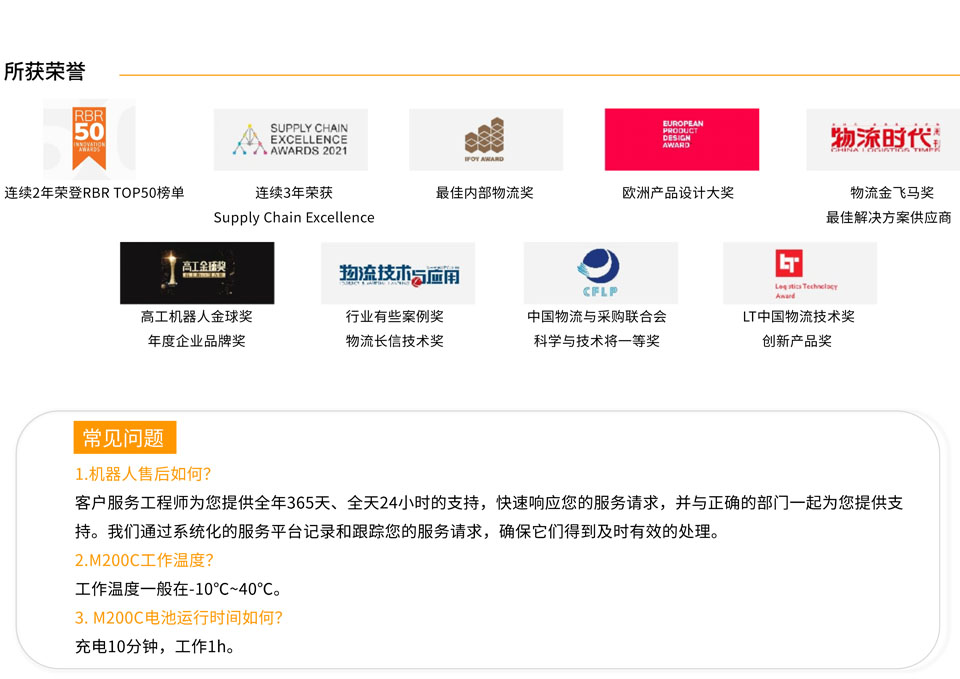
Task: Click the RBR 50 Innovation Awards logo
Action: [89, 138]
